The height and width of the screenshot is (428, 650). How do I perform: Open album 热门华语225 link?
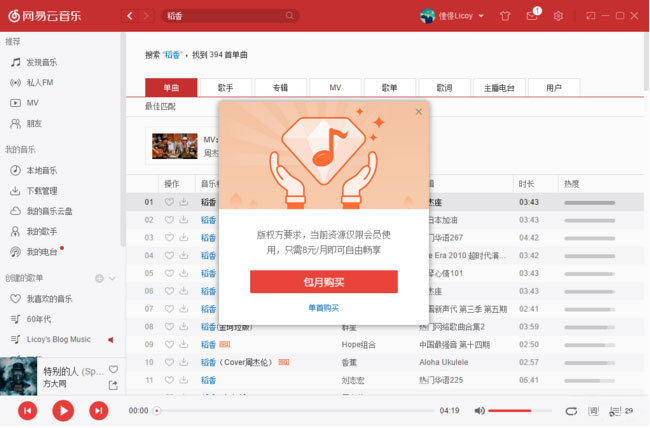(x=441, y=380)
